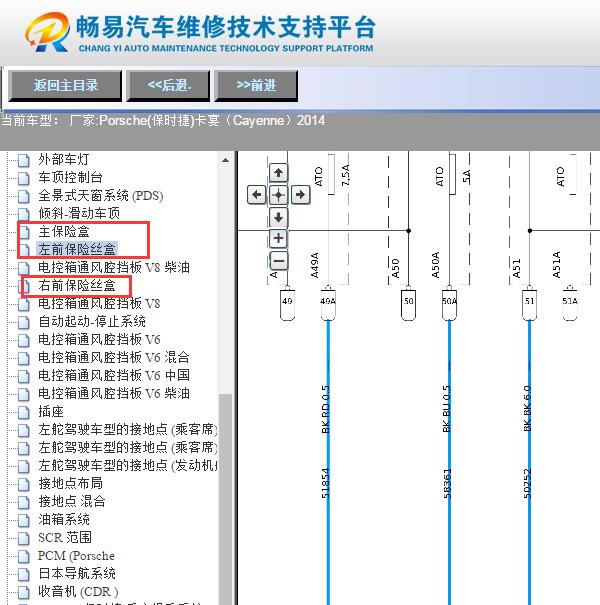Click document icon beside PCM (Porsche
Image resolution: width=600 pixels, height=605 pixels.
click(24, 556)
